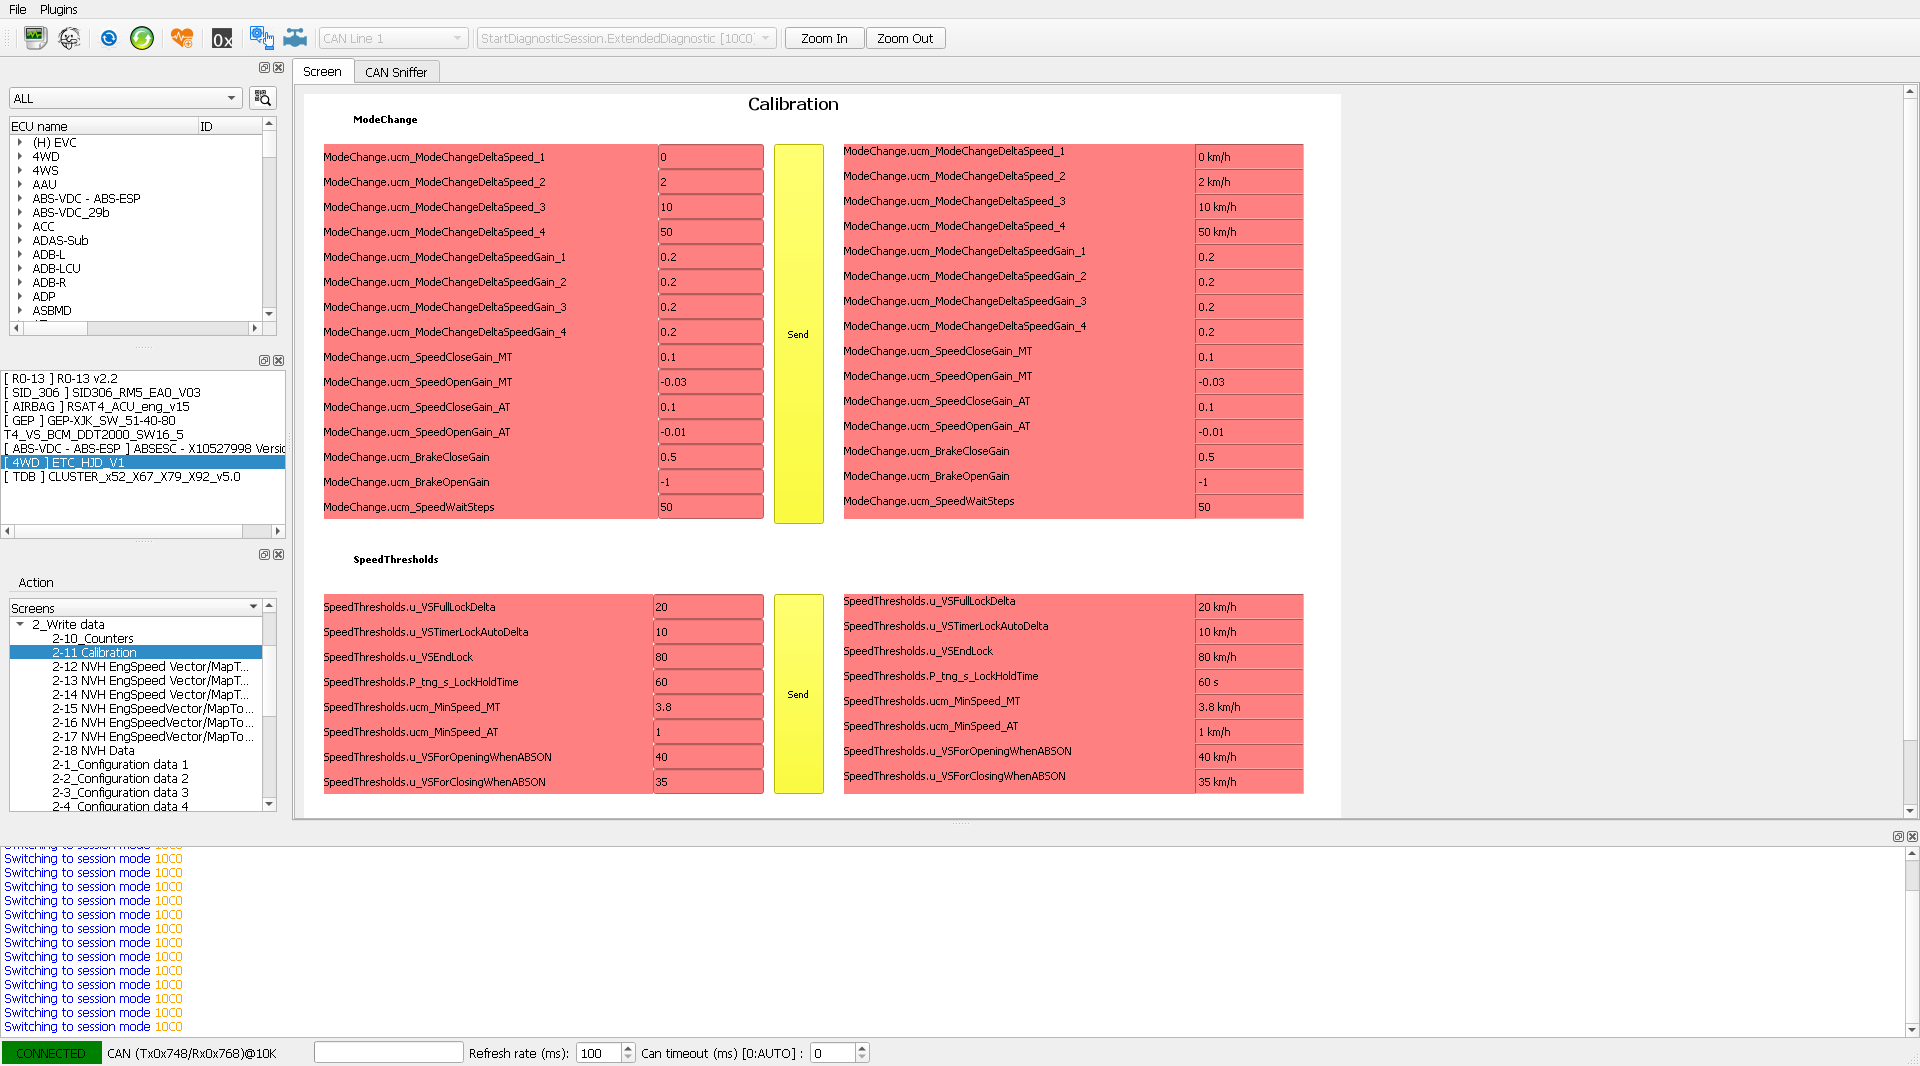Expand the (H) EVC tree node

click(20, 143)
